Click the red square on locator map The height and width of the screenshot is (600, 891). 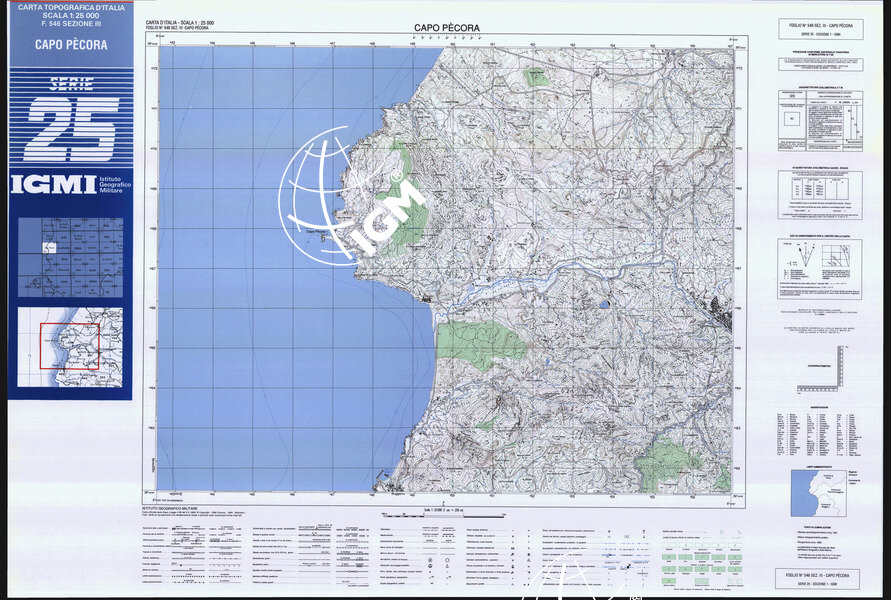(69, 346)
